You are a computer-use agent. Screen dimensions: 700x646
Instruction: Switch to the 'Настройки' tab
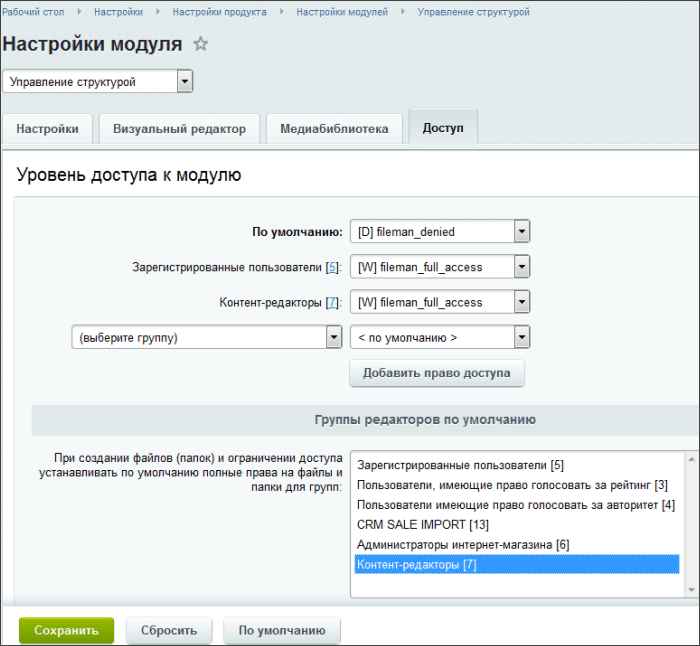coord(48,129)
